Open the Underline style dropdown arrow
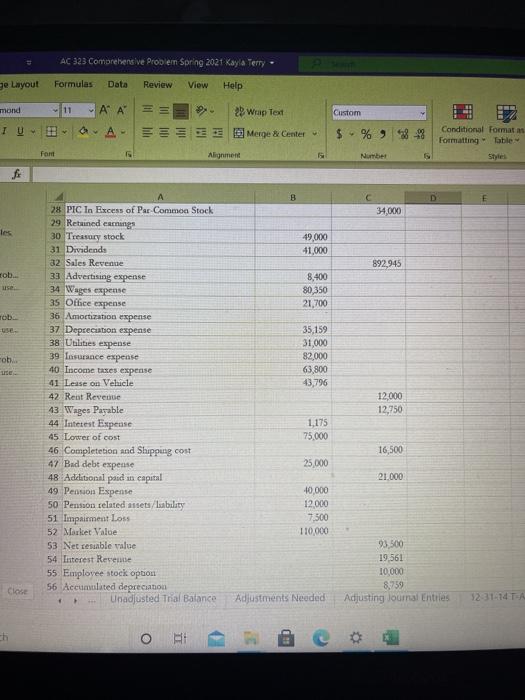 (x=32, y=132)
